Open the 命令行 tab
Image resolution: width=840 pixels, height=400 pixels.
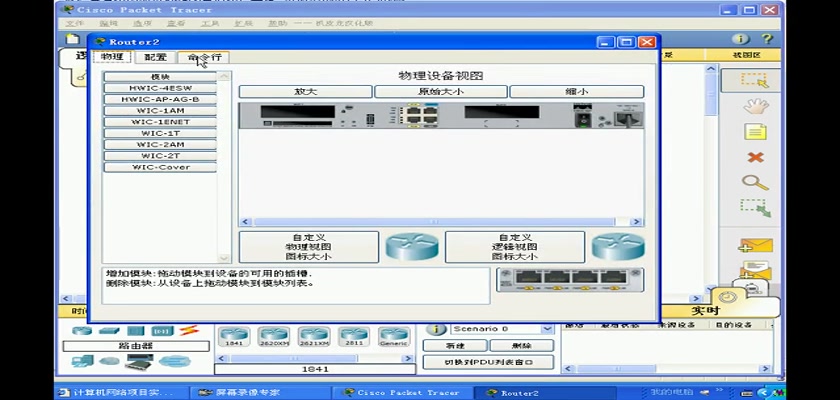point(205,58)
